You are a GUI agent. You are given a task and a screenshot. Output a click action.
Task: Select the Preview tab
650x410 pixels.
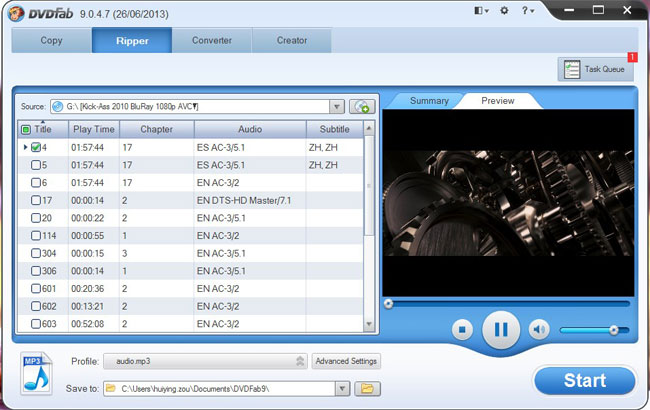(497, 101)
